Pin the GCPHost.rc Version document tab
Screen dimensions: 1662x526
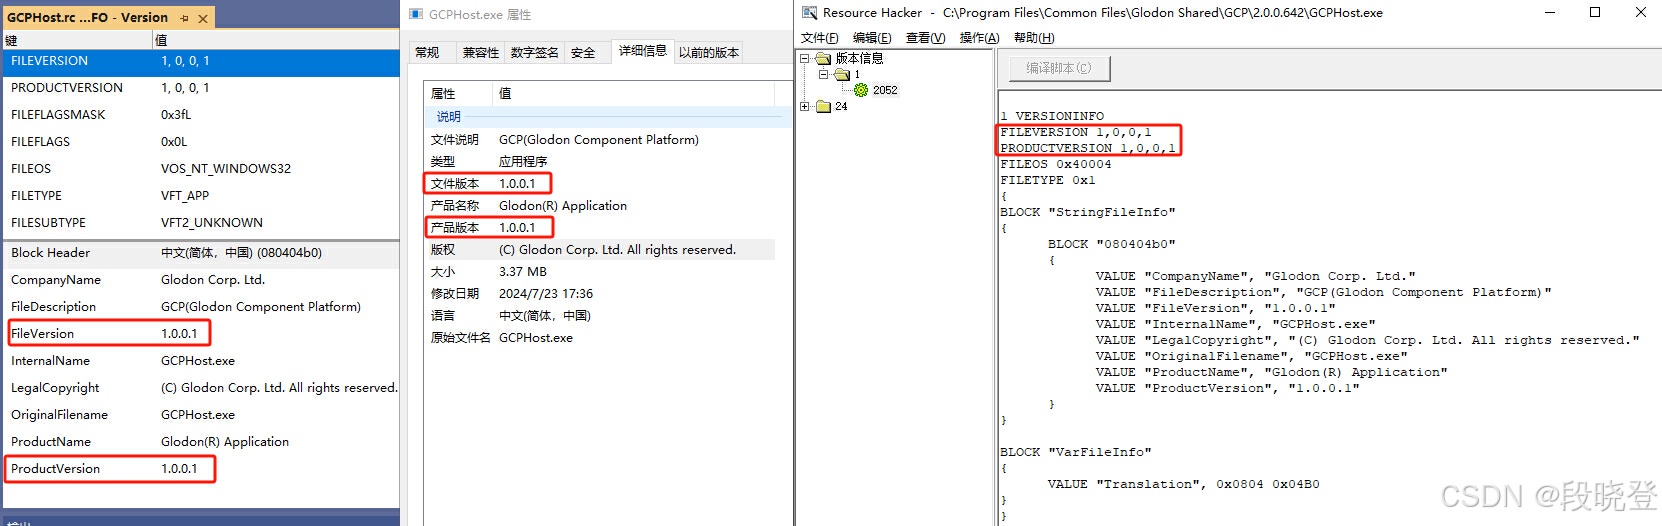click(185, 18)
